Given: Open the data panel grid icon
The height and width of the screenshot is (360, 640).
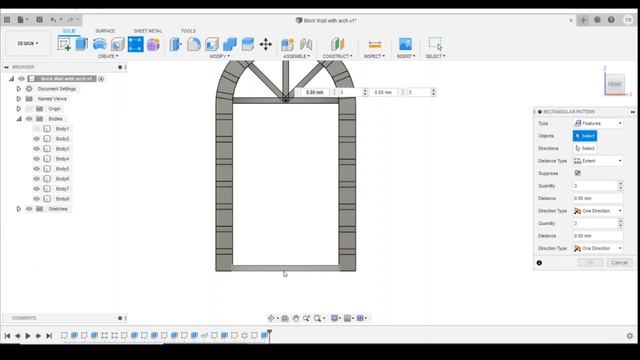Looking at the screenshot, I should (7, 20).
